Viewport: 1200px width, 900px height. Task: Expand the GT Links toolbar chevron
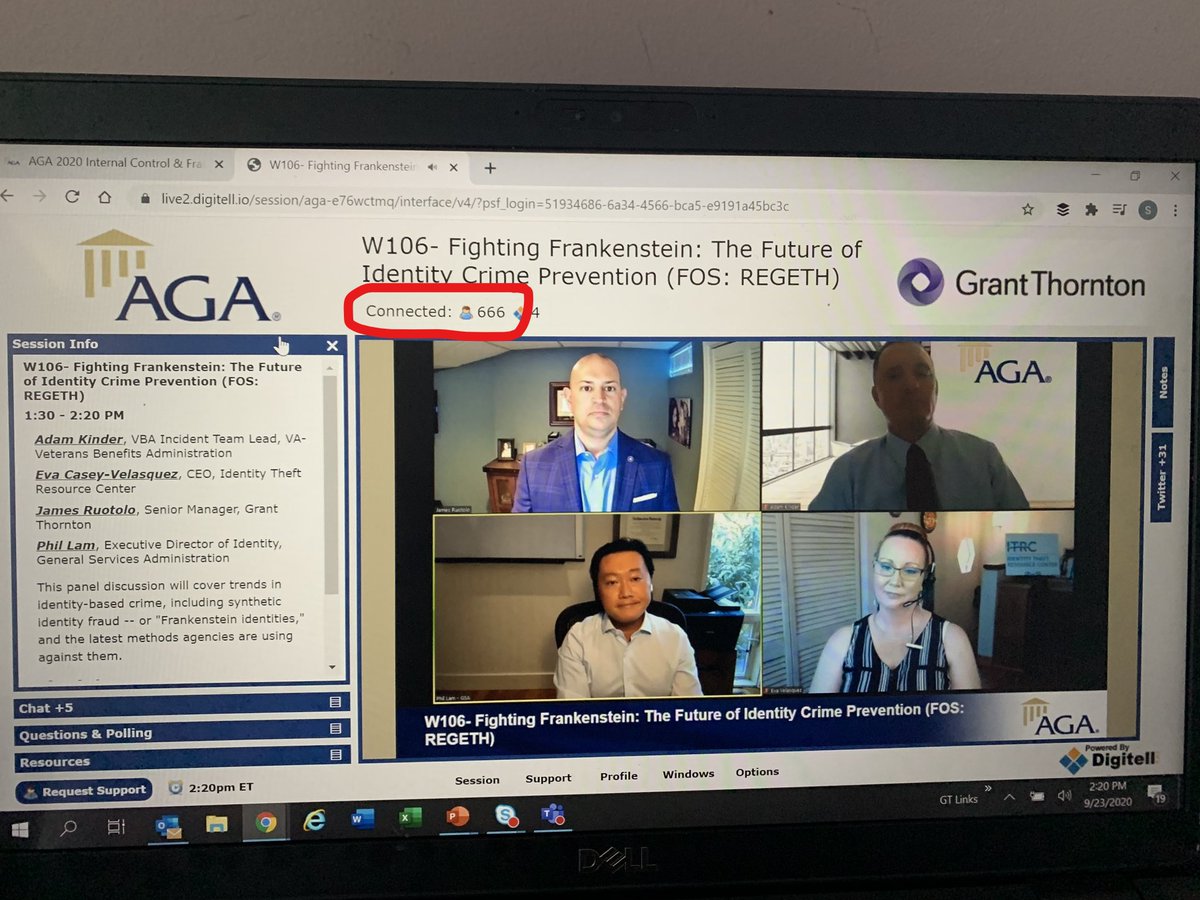point(988,789)
